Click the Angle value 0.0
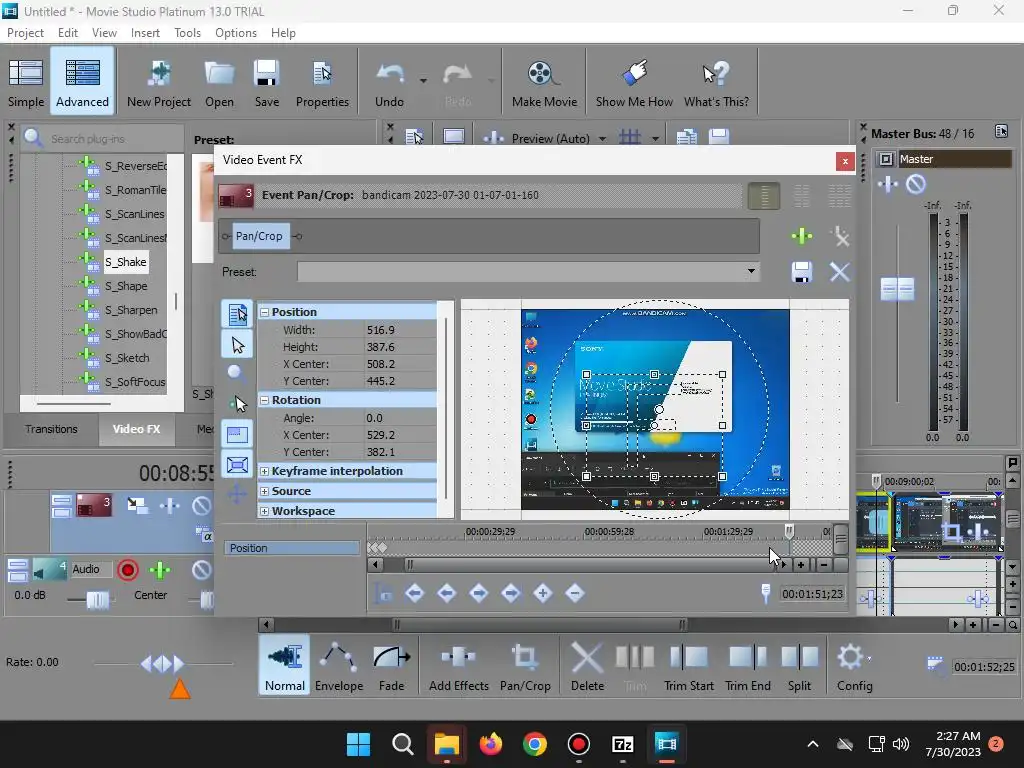1024x768 pixels. (x=400, y=418)
